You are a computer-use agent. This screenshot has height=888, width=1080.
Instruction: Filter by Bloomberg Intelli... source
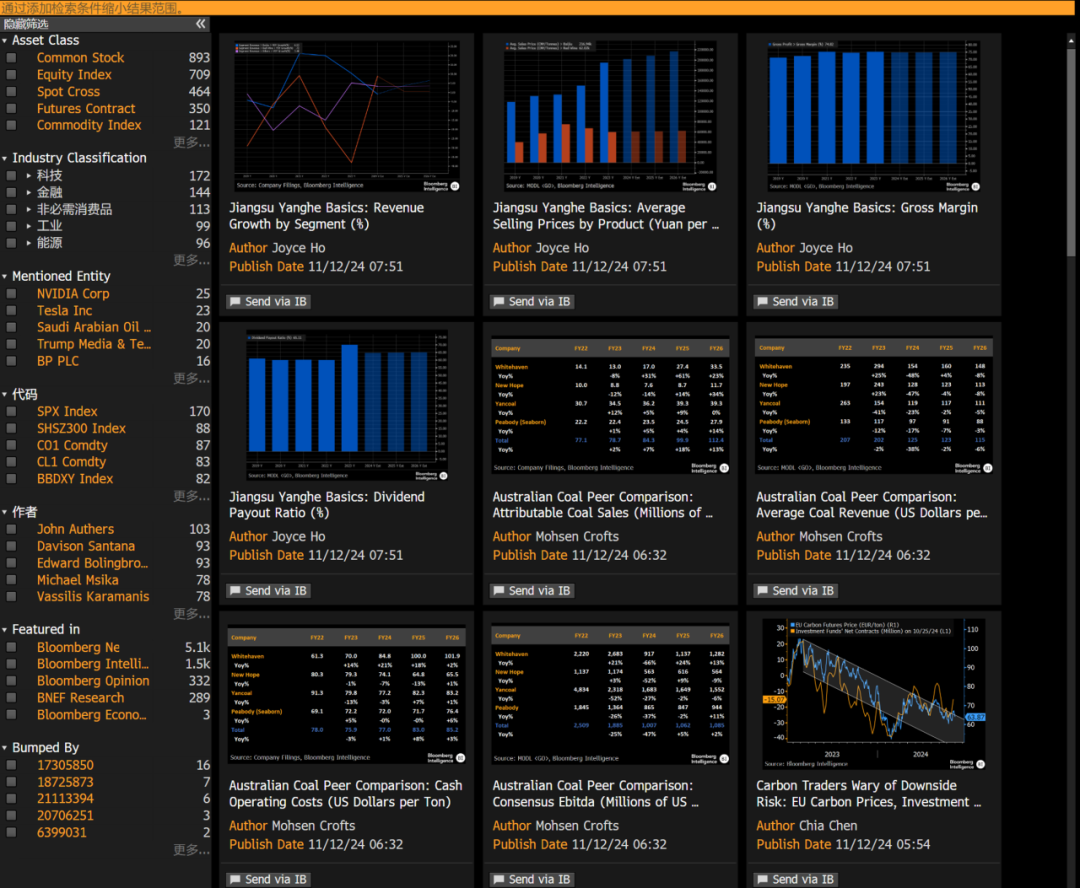tap(93, 664)
